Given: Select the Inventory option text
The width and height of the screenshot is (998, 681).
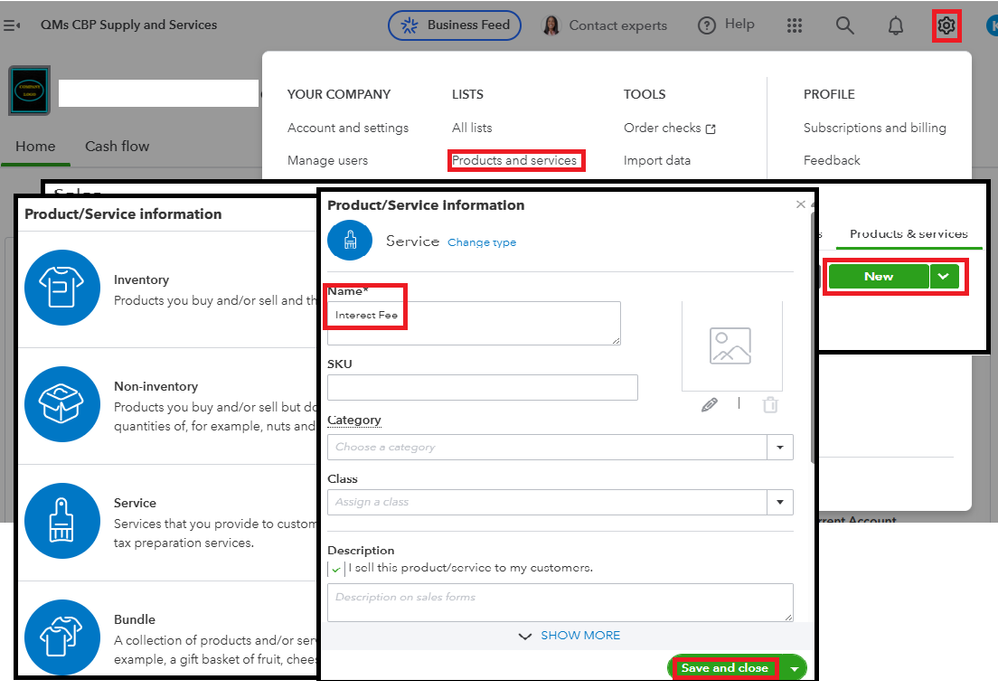Looking at the screenshot, I should [x=141, y=280].
